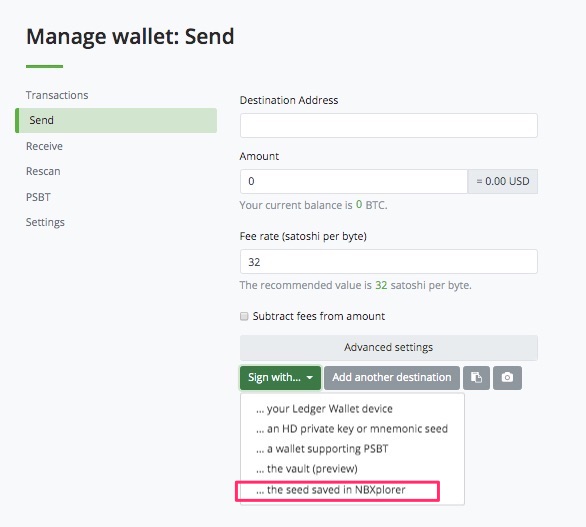Select an HD private key or mnemonic seed

[352, 429]
